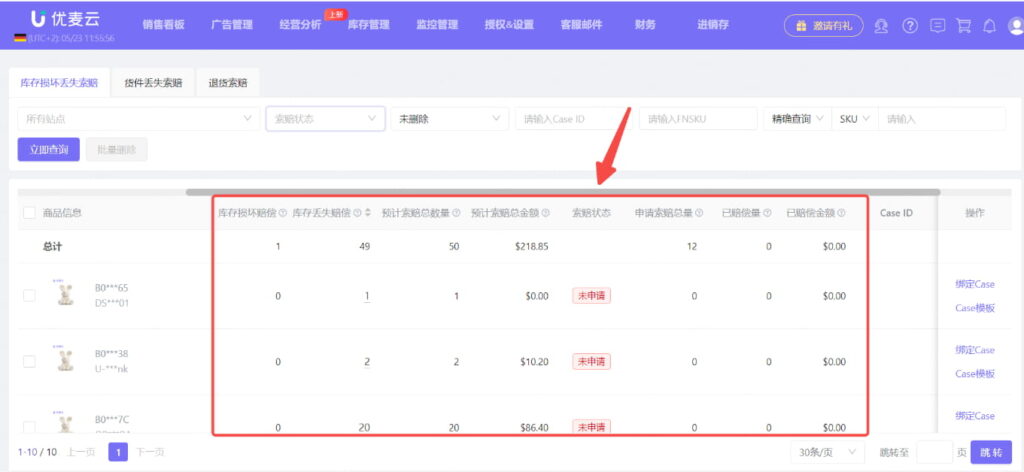This screenshot has width=1024, height=472.
Task: Click the 跳转 jump button
Action: tap(991, 452)
